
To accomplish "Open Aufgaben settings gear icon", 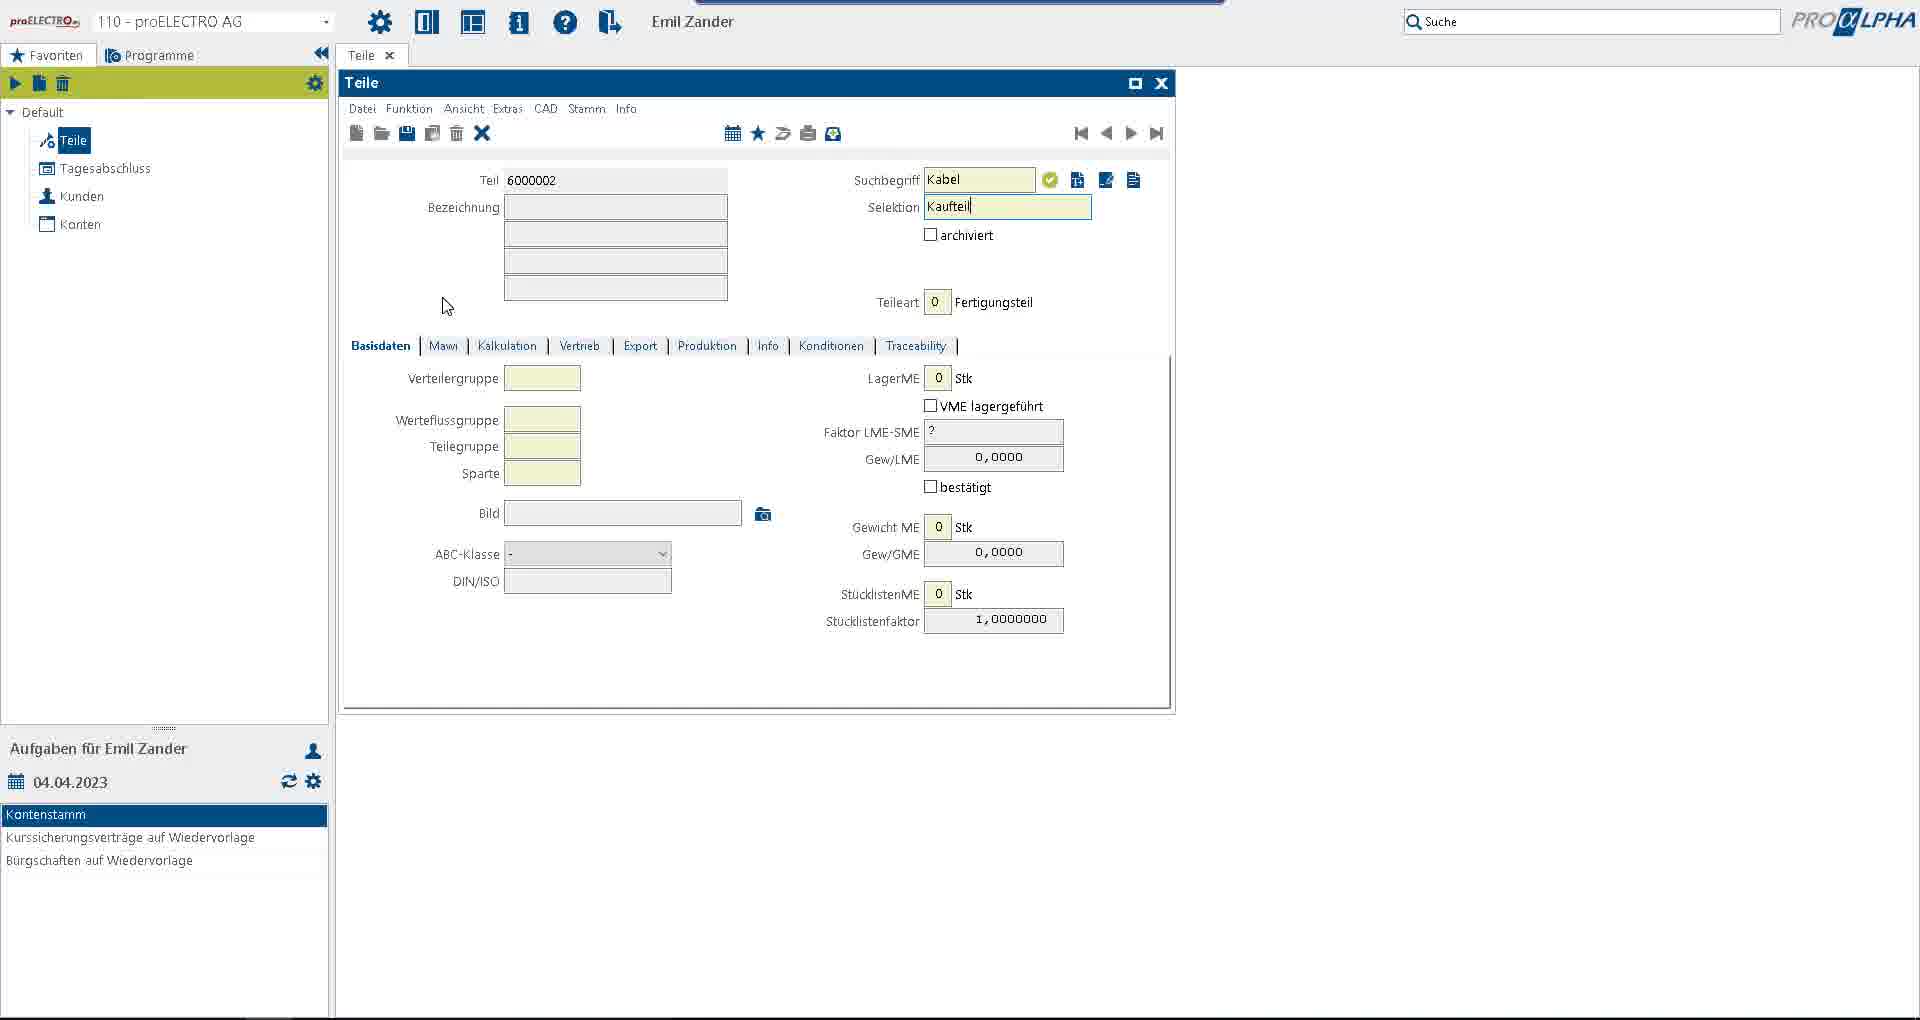I will [314, 781].
